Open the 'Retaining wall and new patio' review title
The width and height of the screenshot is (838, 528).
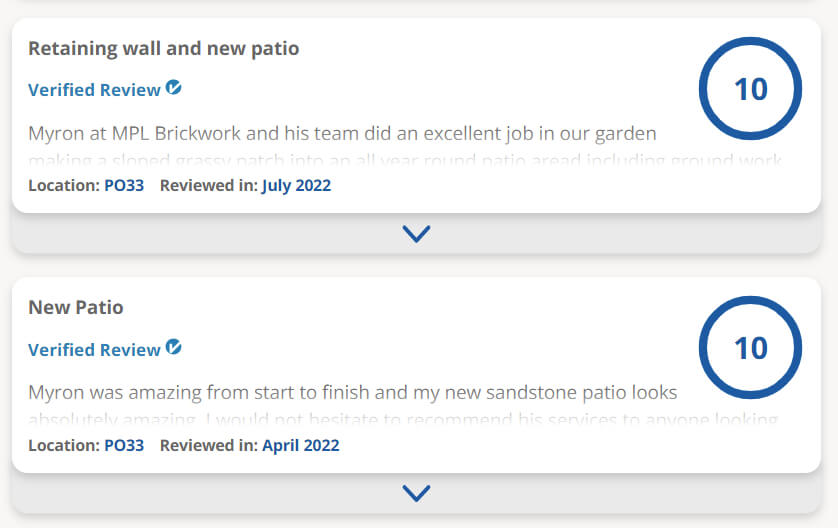pos(163,48)
